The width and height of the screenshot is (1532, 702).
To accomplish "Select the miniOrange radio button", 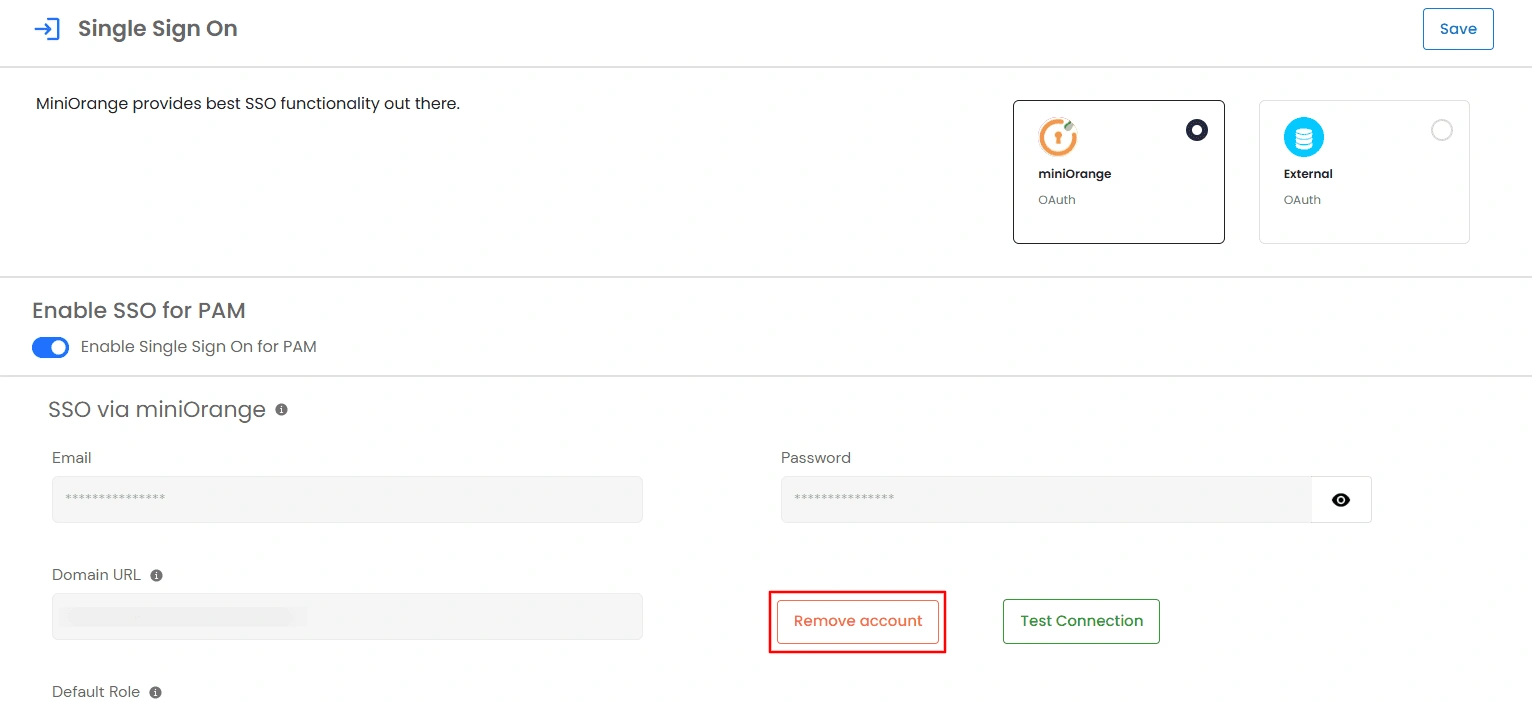I will click(x=1197, y=130).
